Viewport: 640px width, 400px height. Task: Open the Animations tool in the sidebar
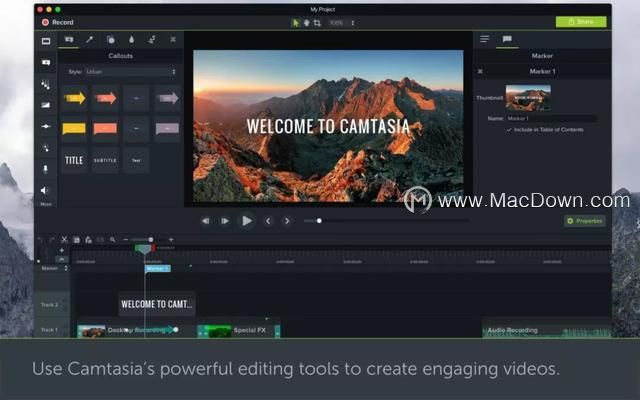[46, 127]
